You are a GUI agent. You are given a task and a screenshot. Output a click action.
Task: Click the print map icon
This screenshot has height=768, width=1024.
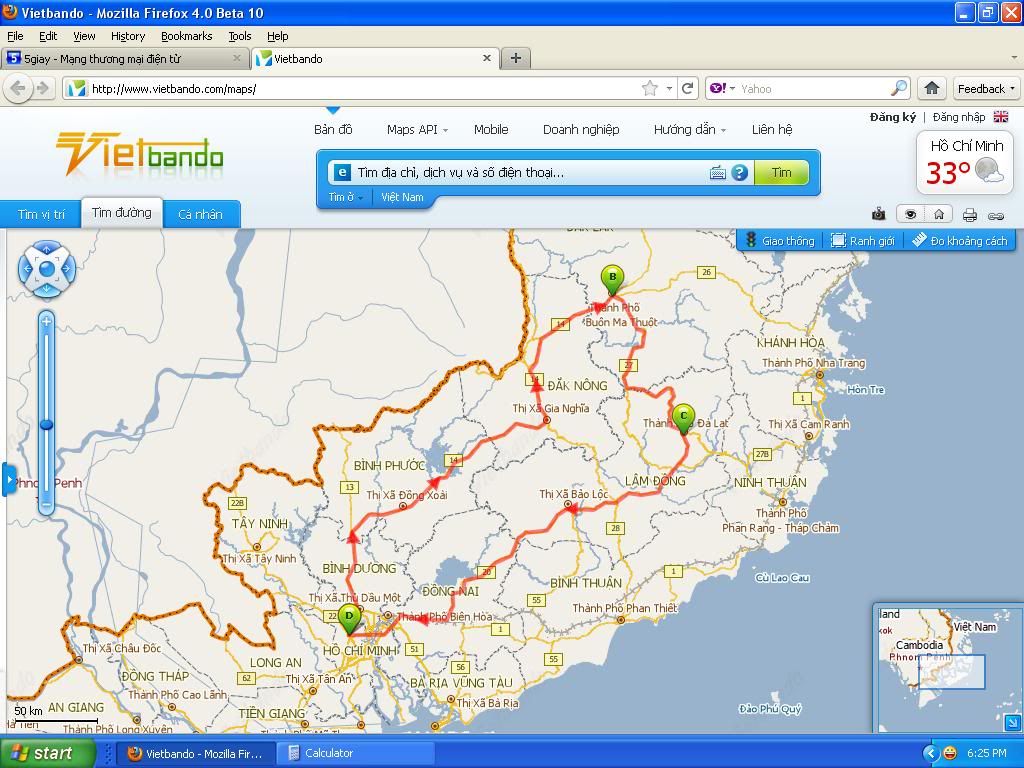click(969, 214)
